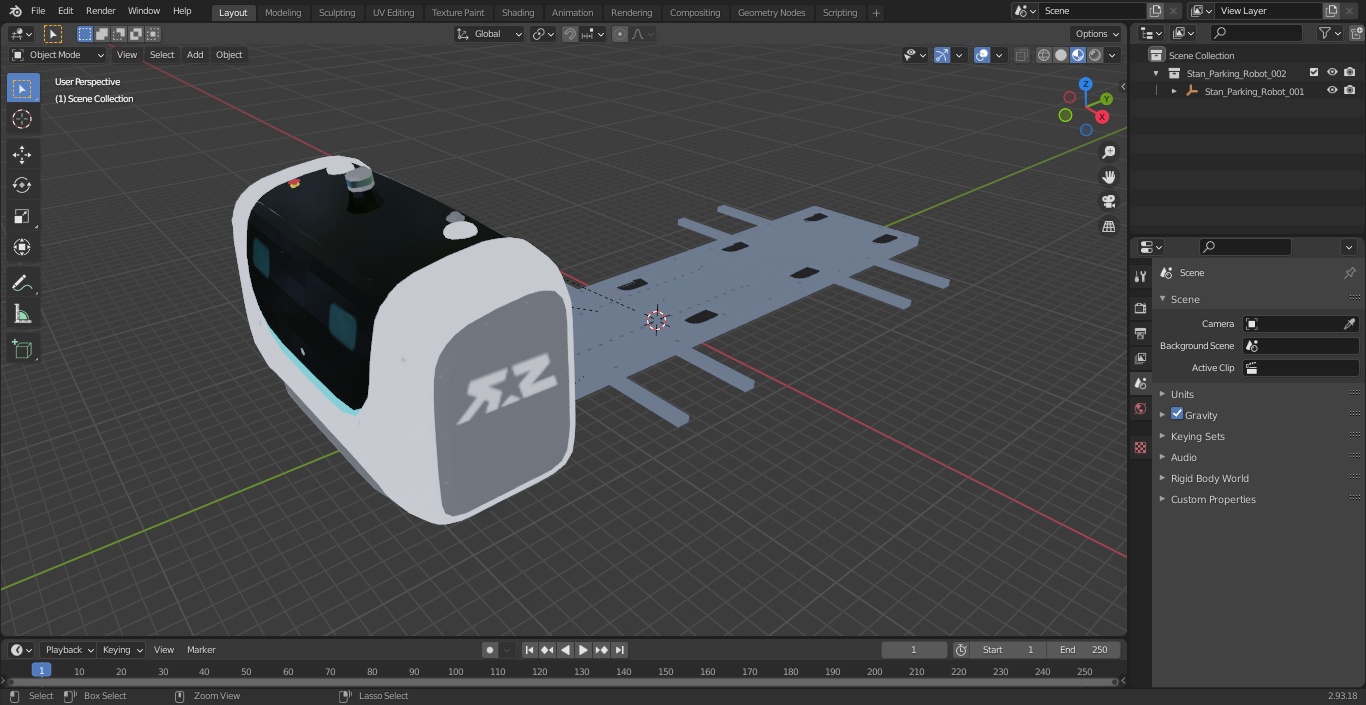This screenshot has width=1366, height=705.
Task: Open the Tool properties tab
Action: [1140, 276]
